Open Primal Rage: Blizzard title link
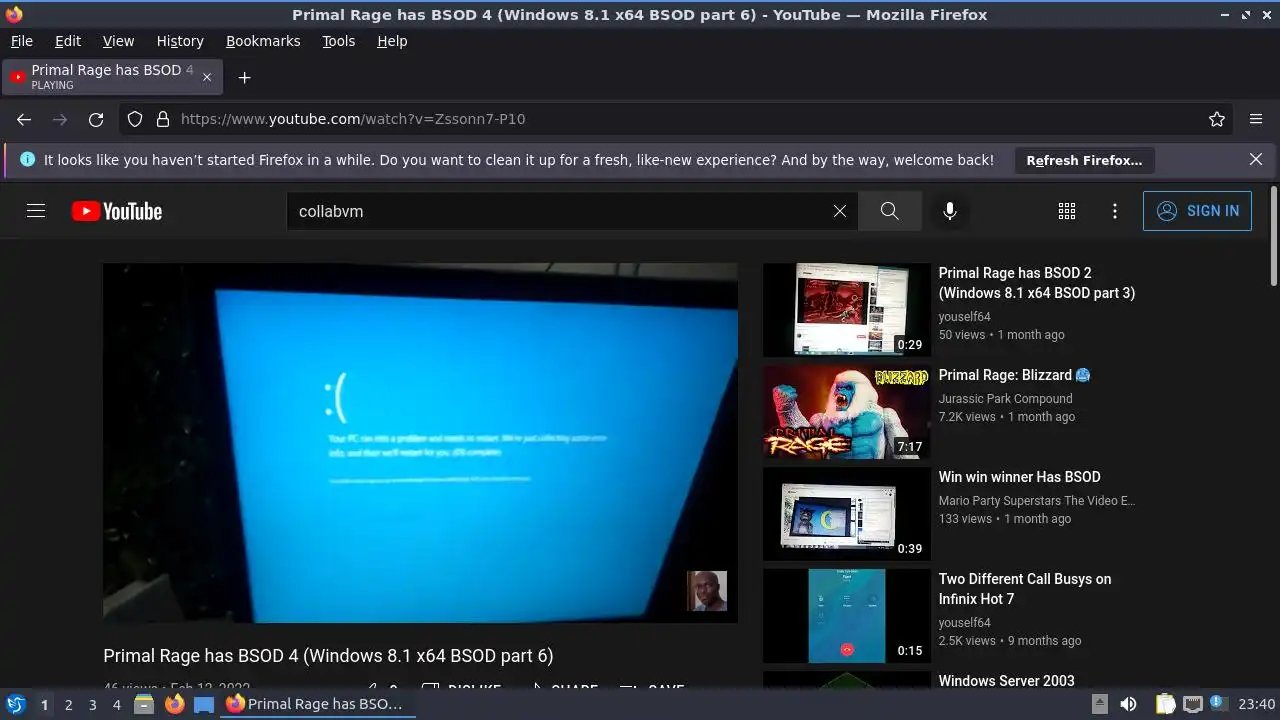The width and height of the screenshot is (1280, 720). coord(1014,375)
